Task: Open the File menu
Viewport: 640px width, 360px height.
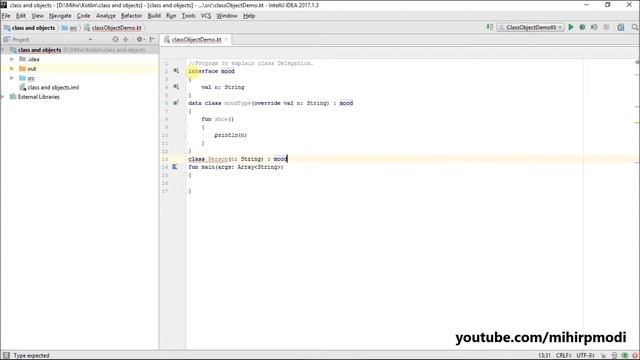Action: click(6, 16)
